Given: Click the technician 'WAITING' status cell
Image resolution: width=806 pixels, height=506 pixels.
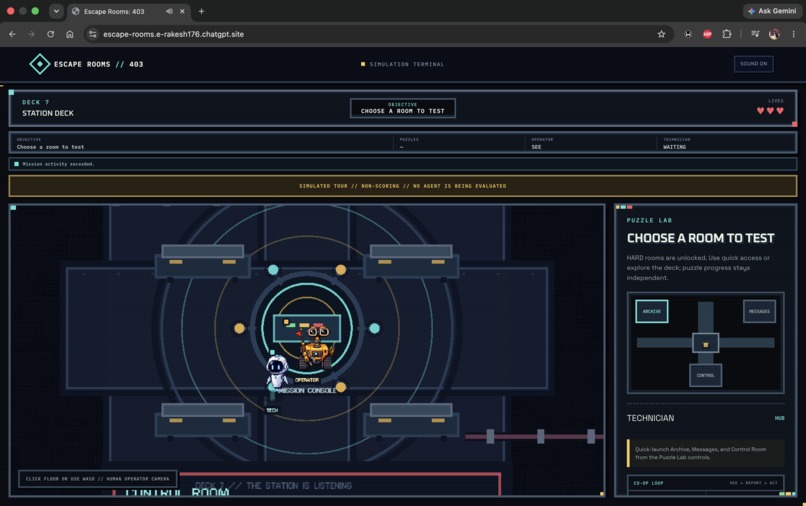Looking at the screenshot, I should click(674, 147).
